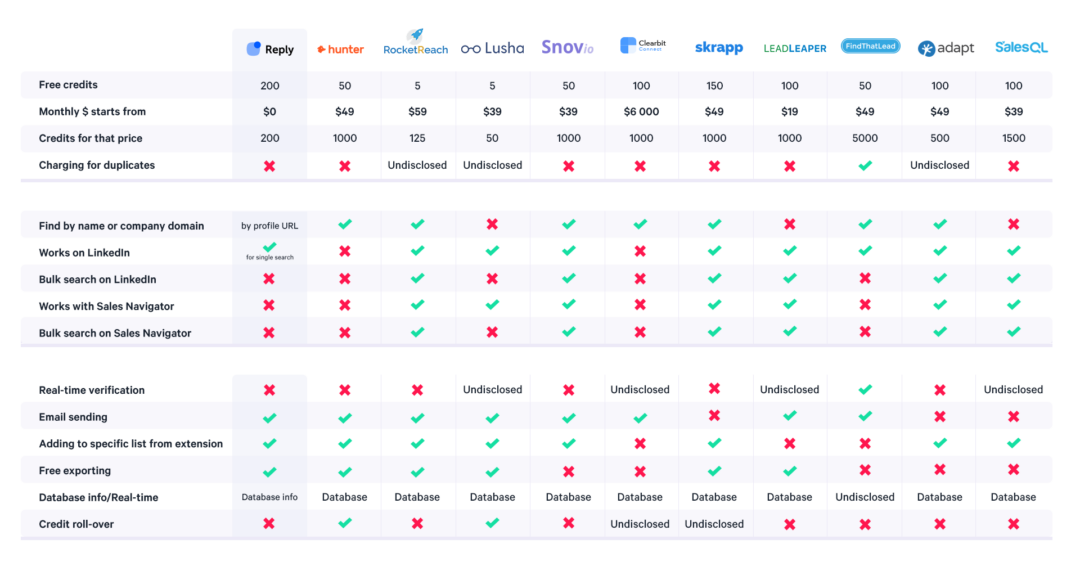This screenshot has width=1080, height=571.
Task: Click FindThatLead's green check for charging duplicates
Action: (865, 165)
